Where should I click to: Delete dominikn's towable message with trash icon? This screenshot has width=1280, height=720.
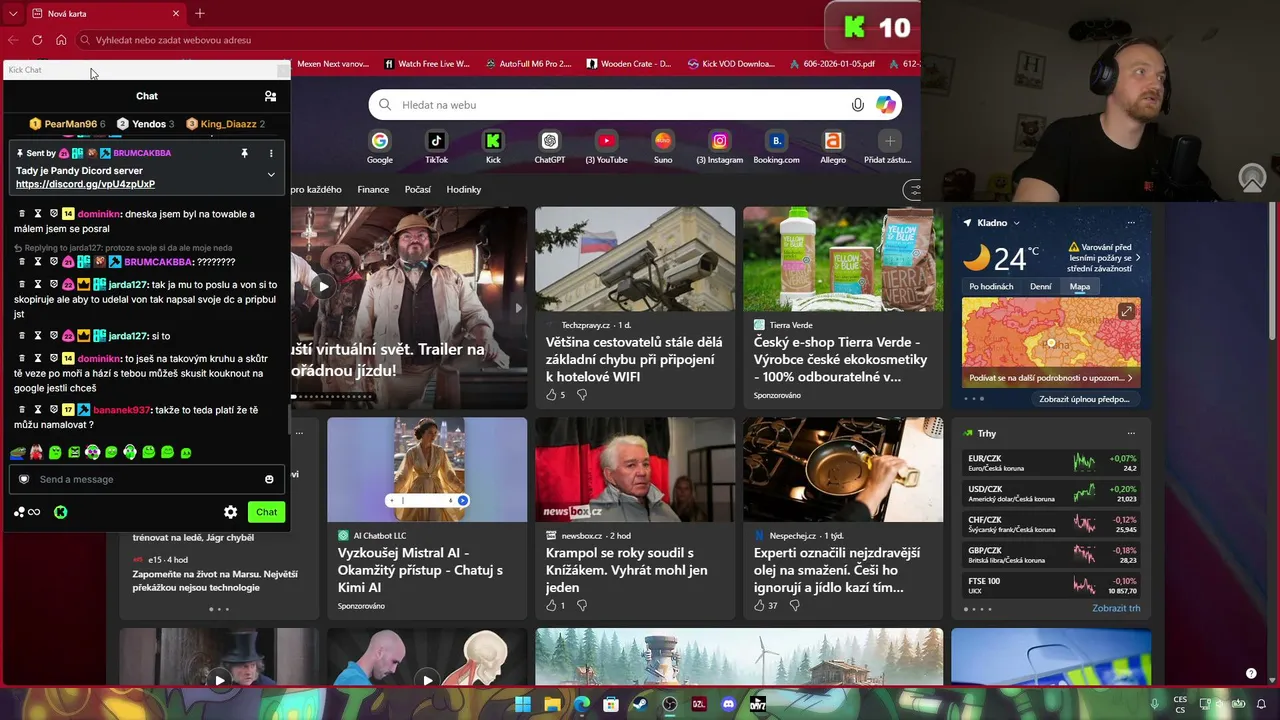coord(22,214)
